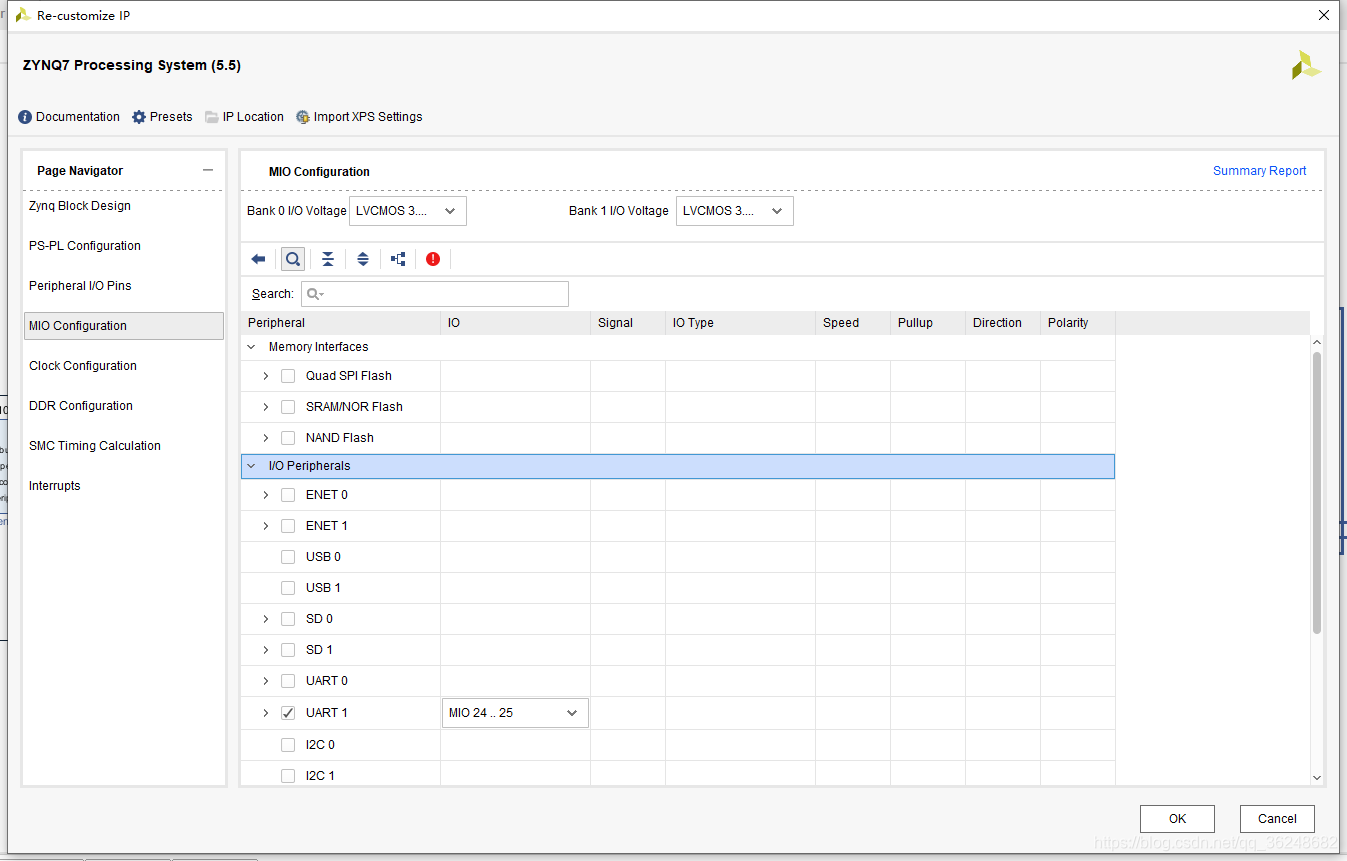Screen dimensions: 1347x861
Task: Enable the ENET 0 checkbox
Action: click(x=288, y=495)
